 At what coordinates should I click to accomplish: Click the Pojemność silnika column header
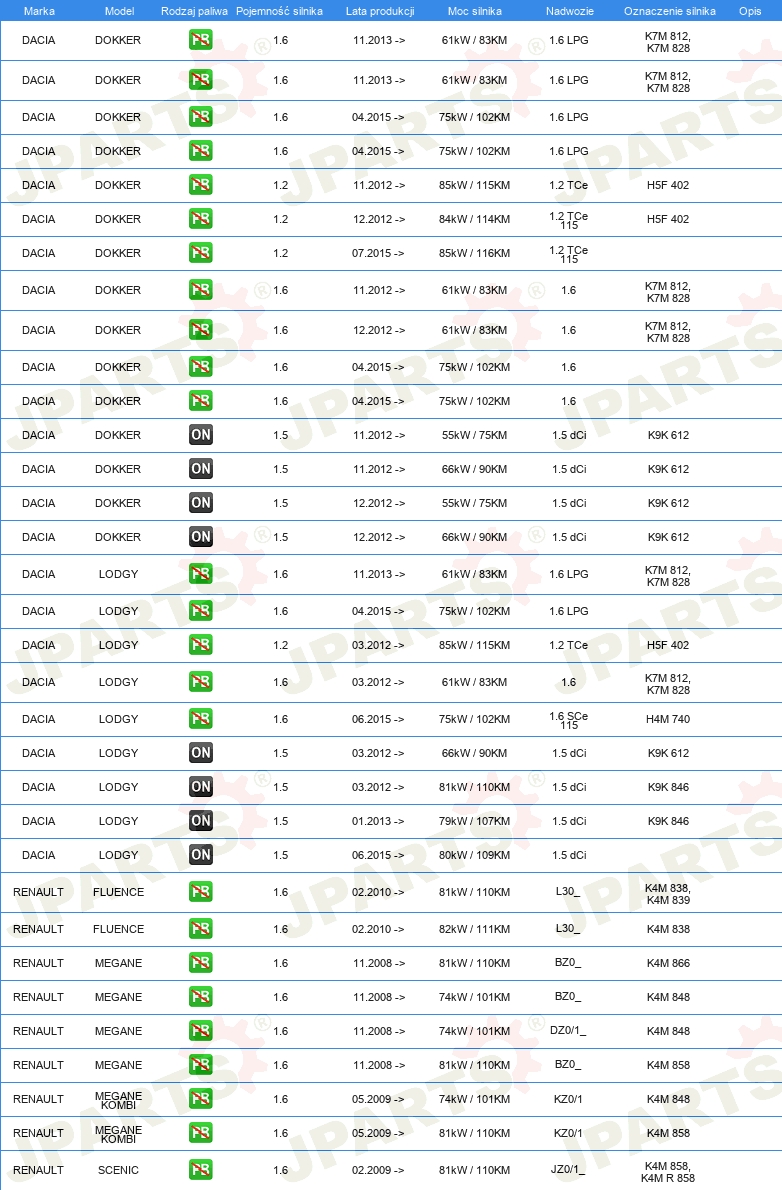279,11
